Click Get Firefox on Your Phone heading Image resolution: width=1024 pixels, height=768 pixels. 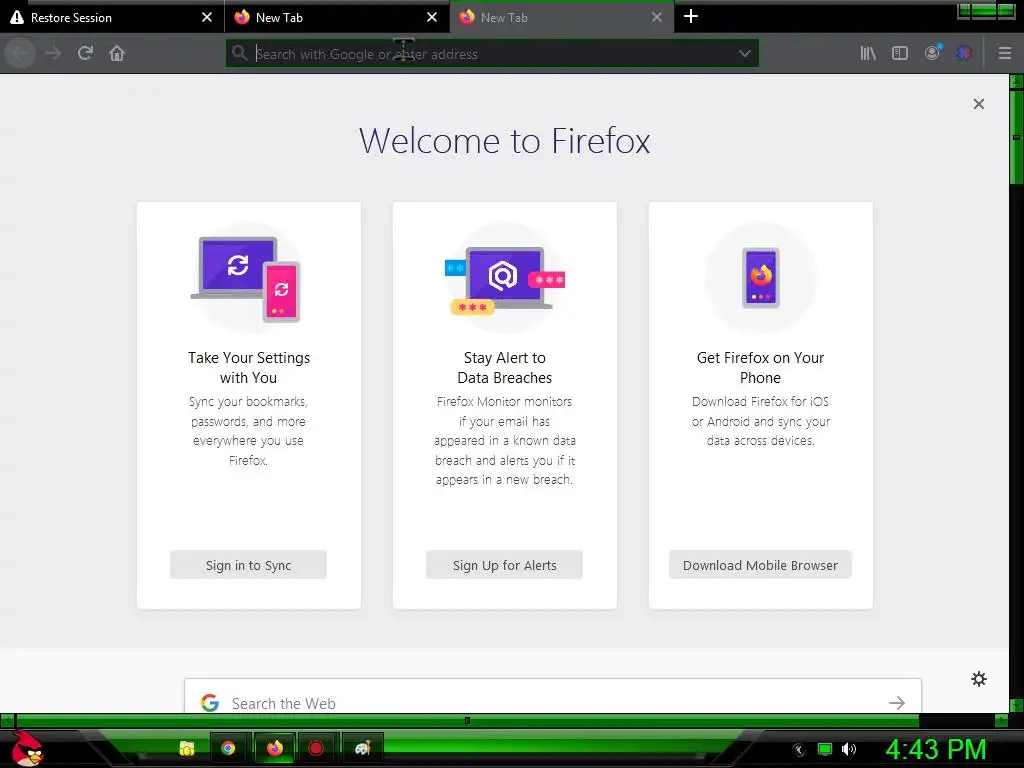coord(760,368)
